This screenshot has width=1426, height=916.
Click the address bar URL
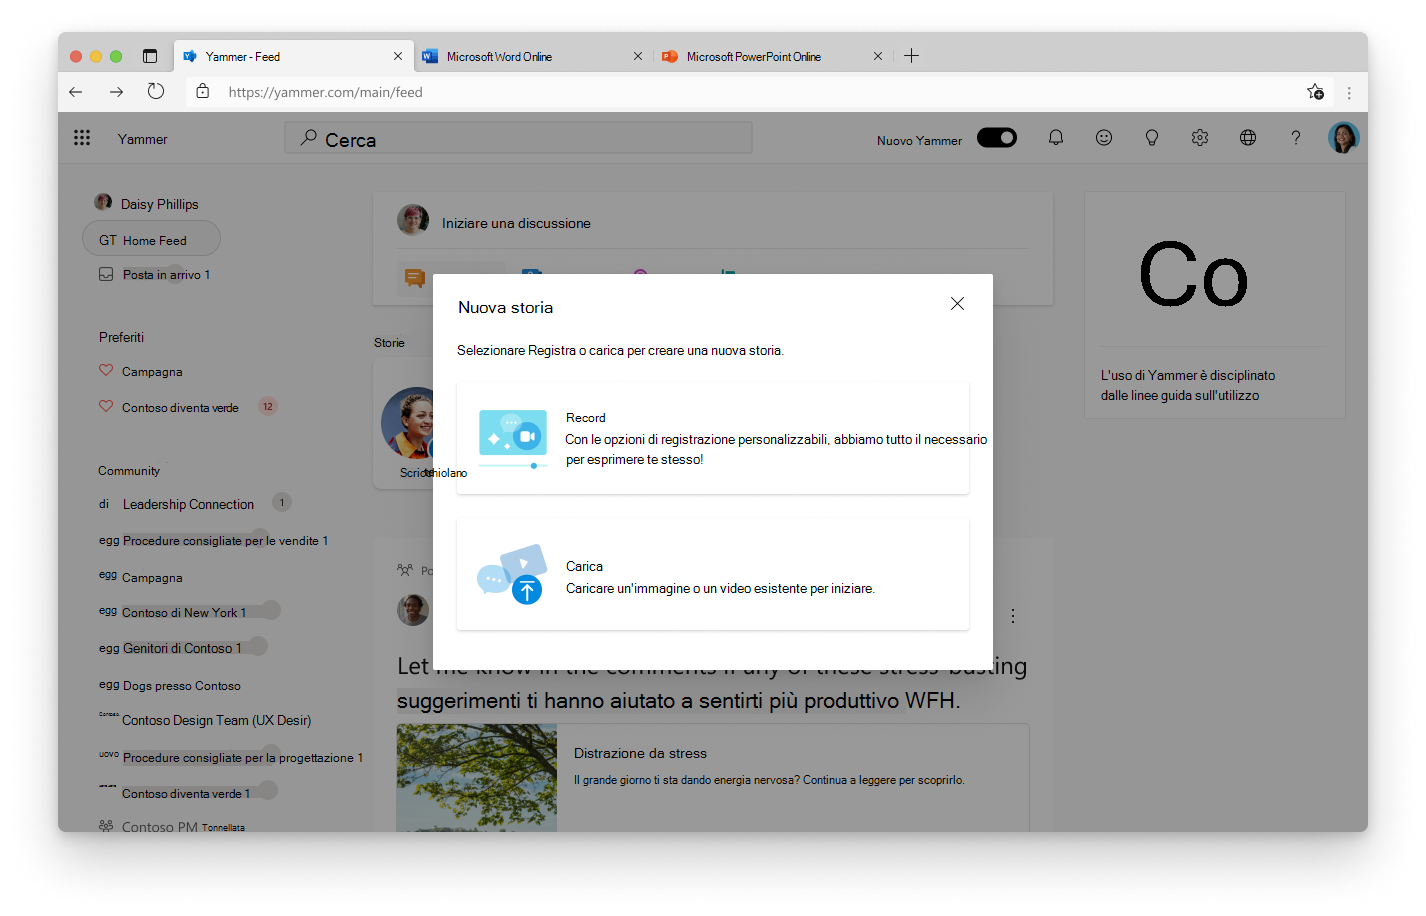pyautogui.click(x=325, y=92)
